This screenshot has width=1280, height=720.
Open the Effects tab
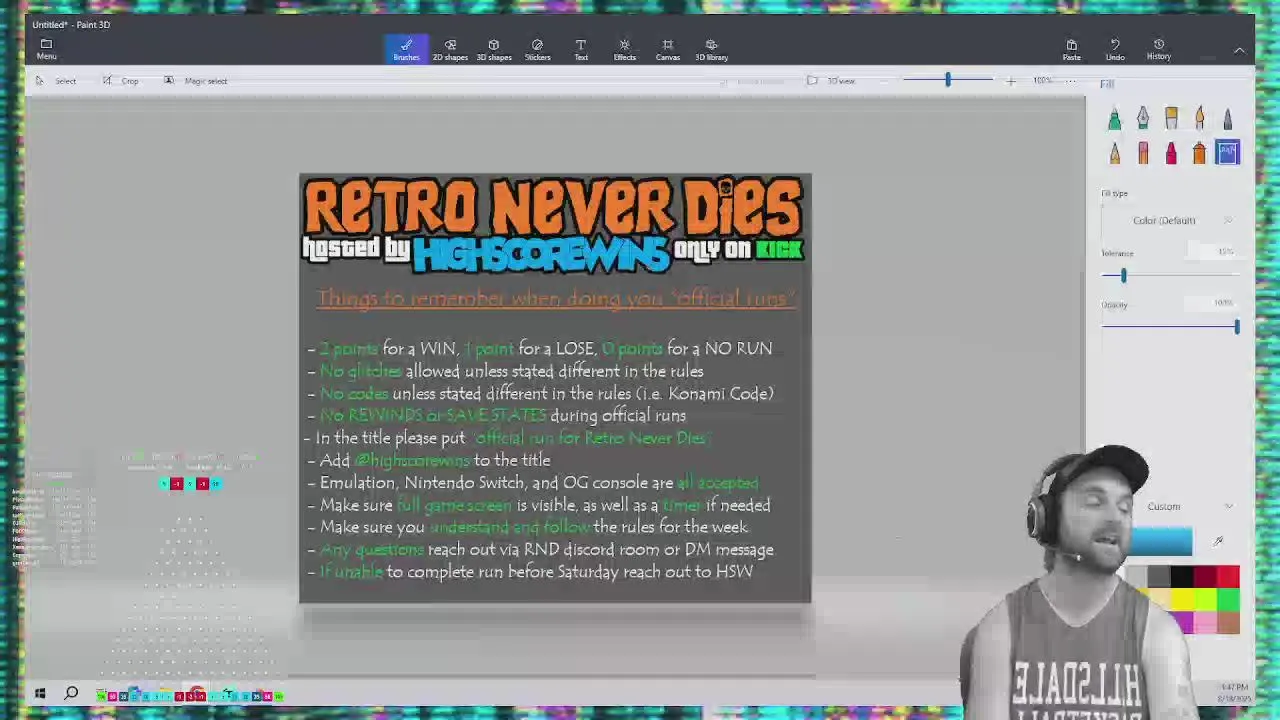coord(624,49)
